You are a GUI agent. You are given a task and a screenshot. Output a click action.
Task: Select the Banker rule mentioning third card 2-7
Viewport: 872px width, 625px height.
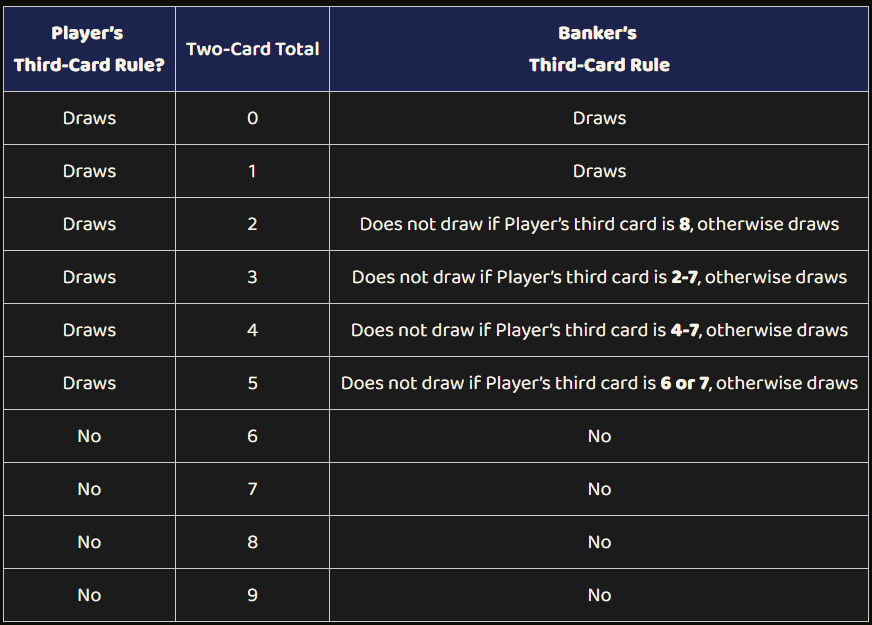tap(599, 277)
